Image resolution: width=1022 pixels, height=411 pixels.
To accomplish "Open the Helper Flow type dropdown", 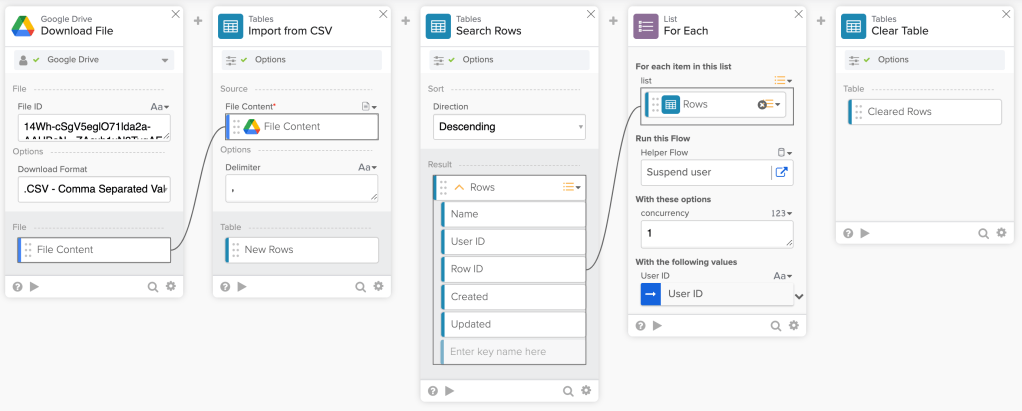I will coord(785,153).
